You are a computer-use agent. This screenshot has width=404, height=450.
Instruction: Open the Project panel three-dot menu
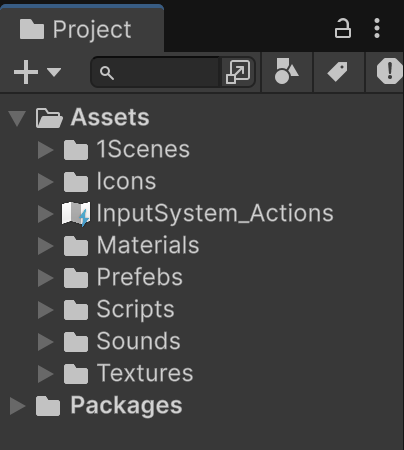(x=377, y=28)
